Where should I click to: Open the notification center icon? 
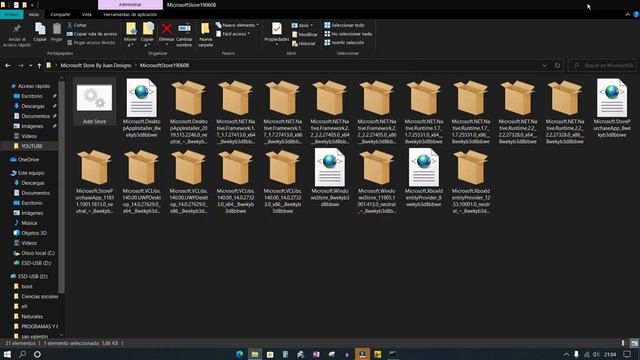click(627, 354)
